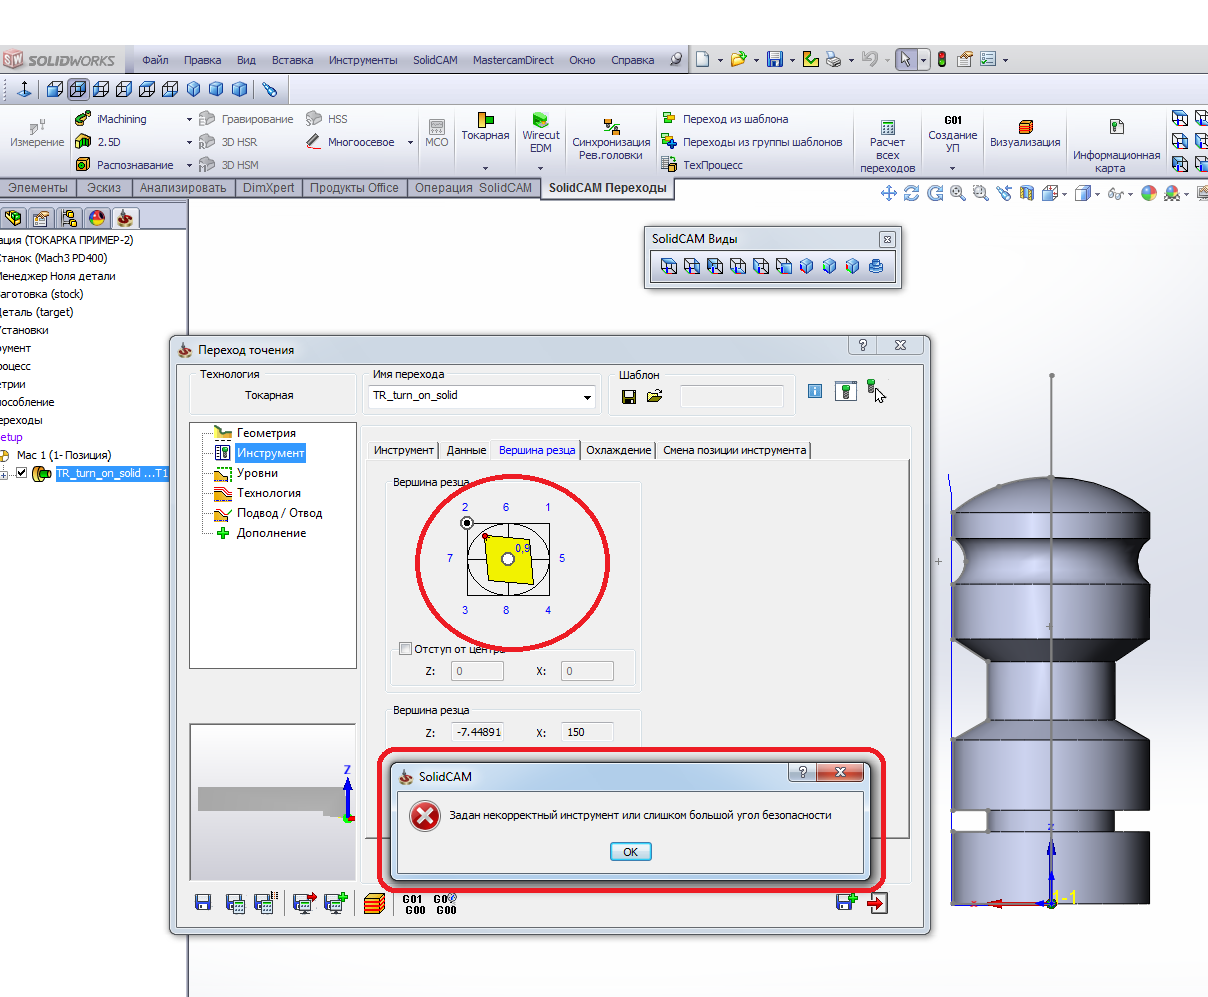Click the MCO operation icon

click(x=437, y=133)
